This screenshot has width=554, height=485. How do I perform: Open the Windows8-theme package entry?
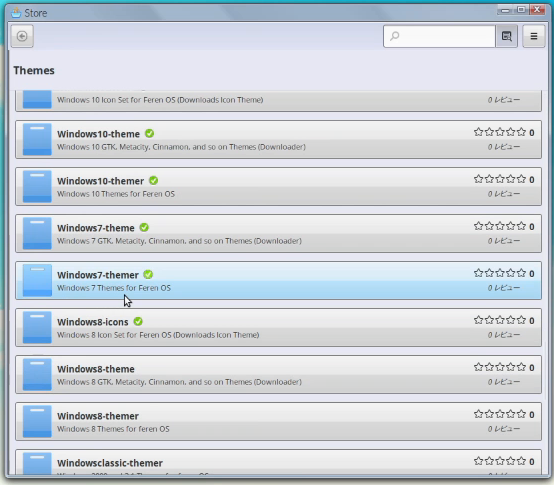click(278, 374)
